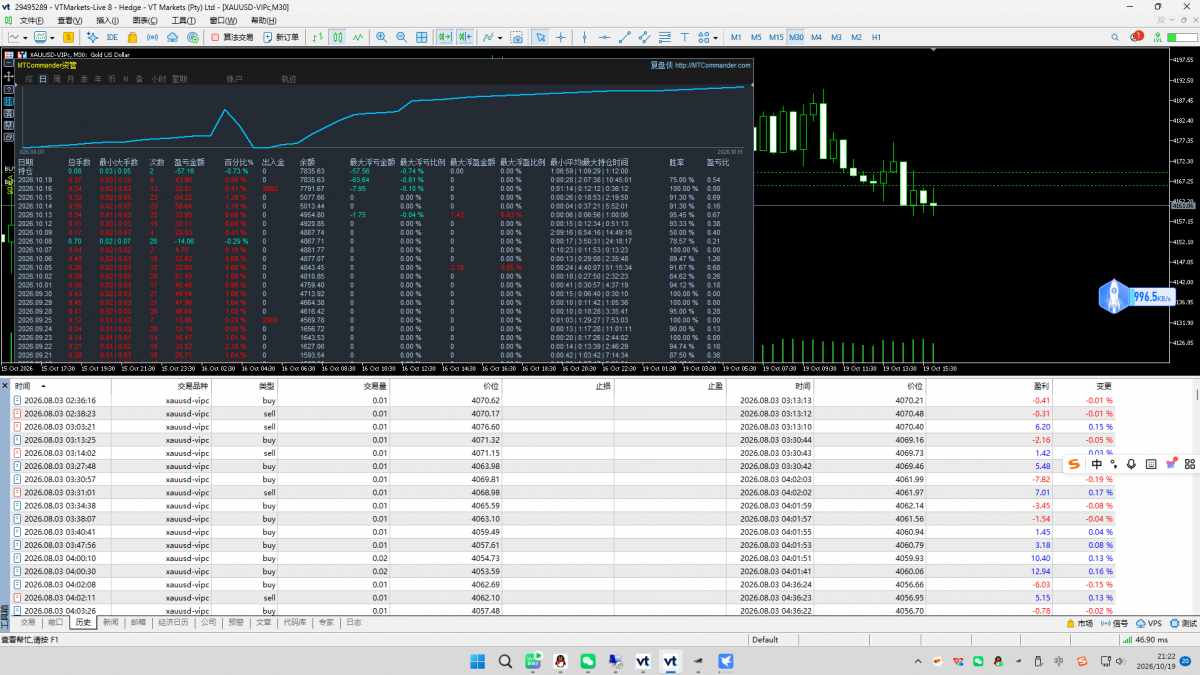Screen dimensions: 1200x675
Task: Switch chart to candlestick display
Action: pos(339,37)
